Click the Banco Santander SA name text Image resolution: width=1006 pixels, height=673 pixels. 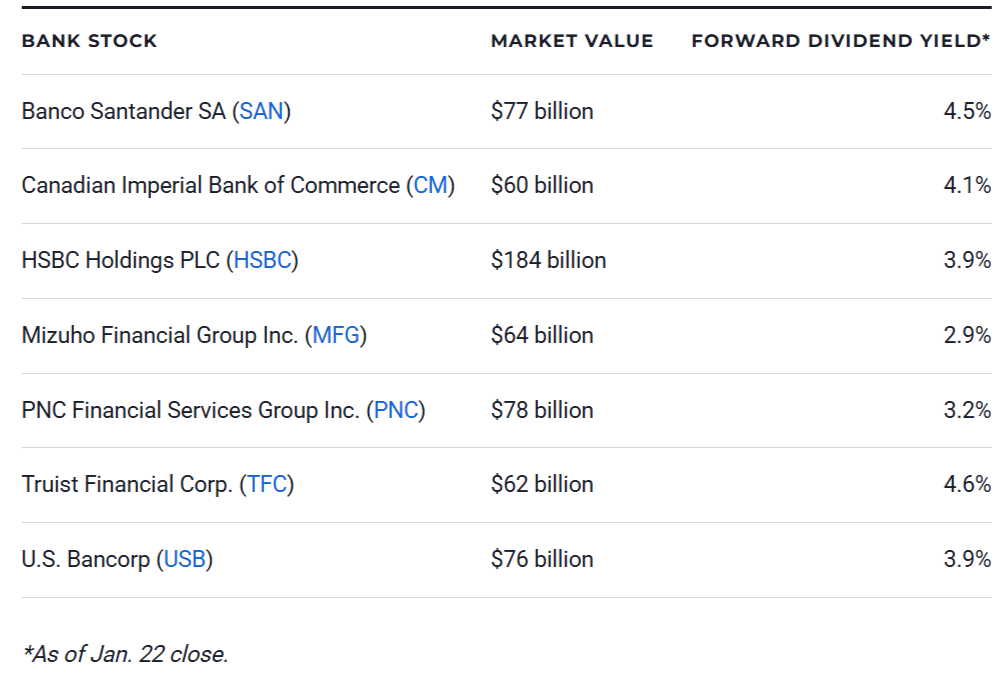click(123, 111)
